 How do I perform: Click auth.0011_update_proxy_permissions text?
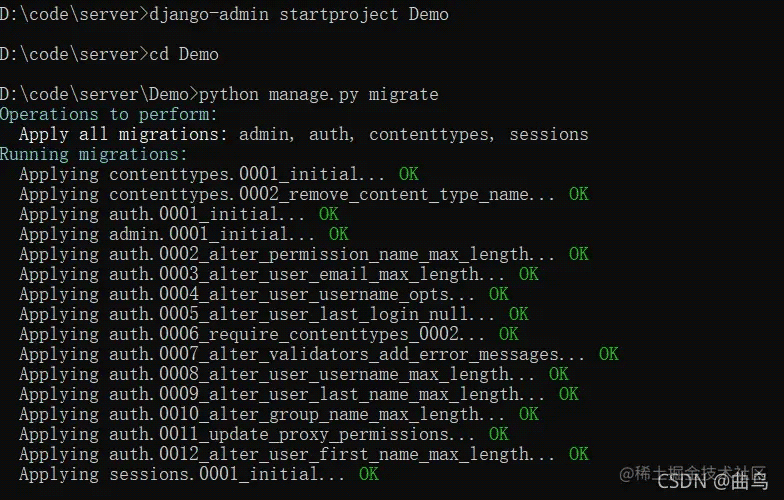(x=279, y=434)
